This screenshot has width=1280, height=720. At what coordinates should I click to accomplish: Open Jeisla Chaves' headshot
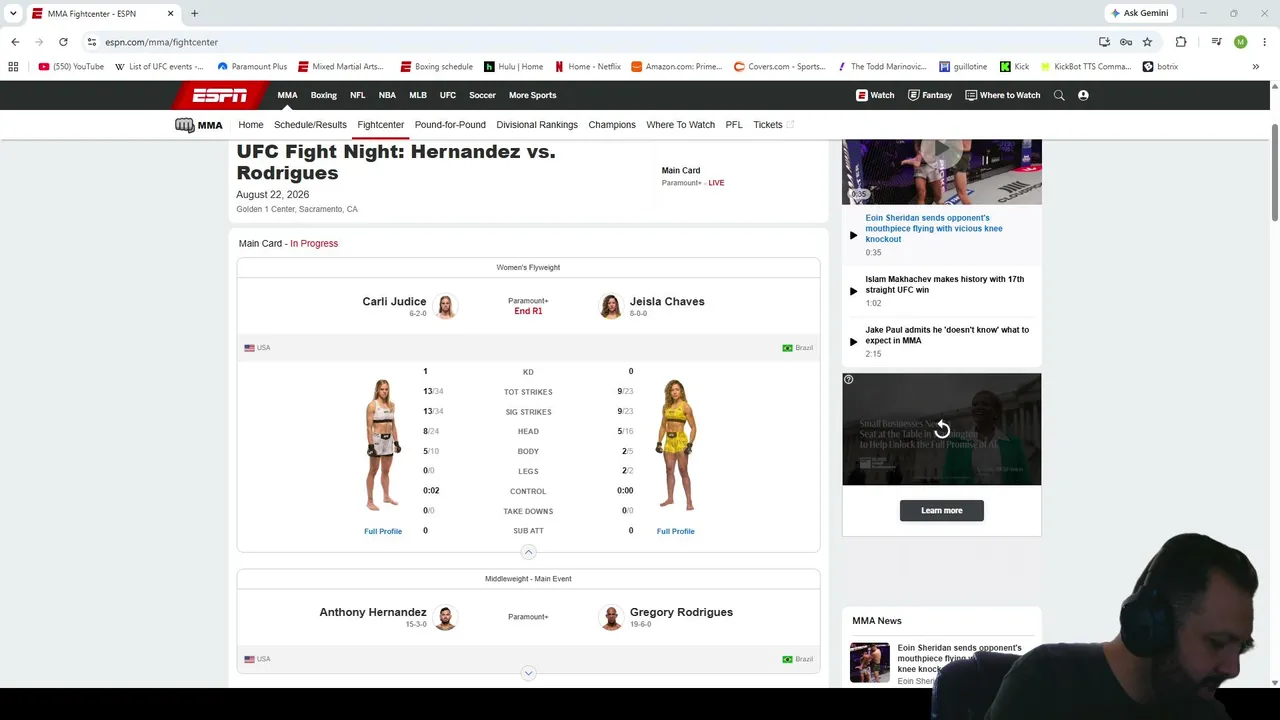coord(610,306)
